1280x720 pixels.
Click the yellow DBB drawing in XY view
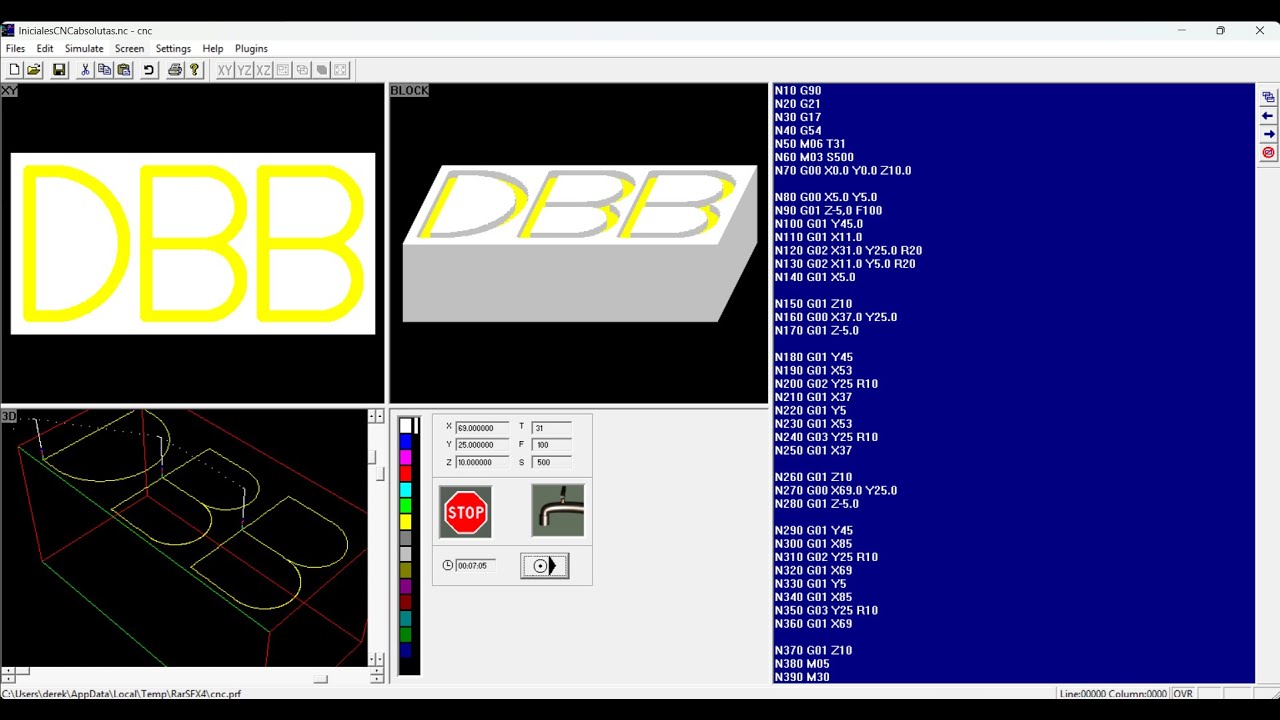click(193, 243)
